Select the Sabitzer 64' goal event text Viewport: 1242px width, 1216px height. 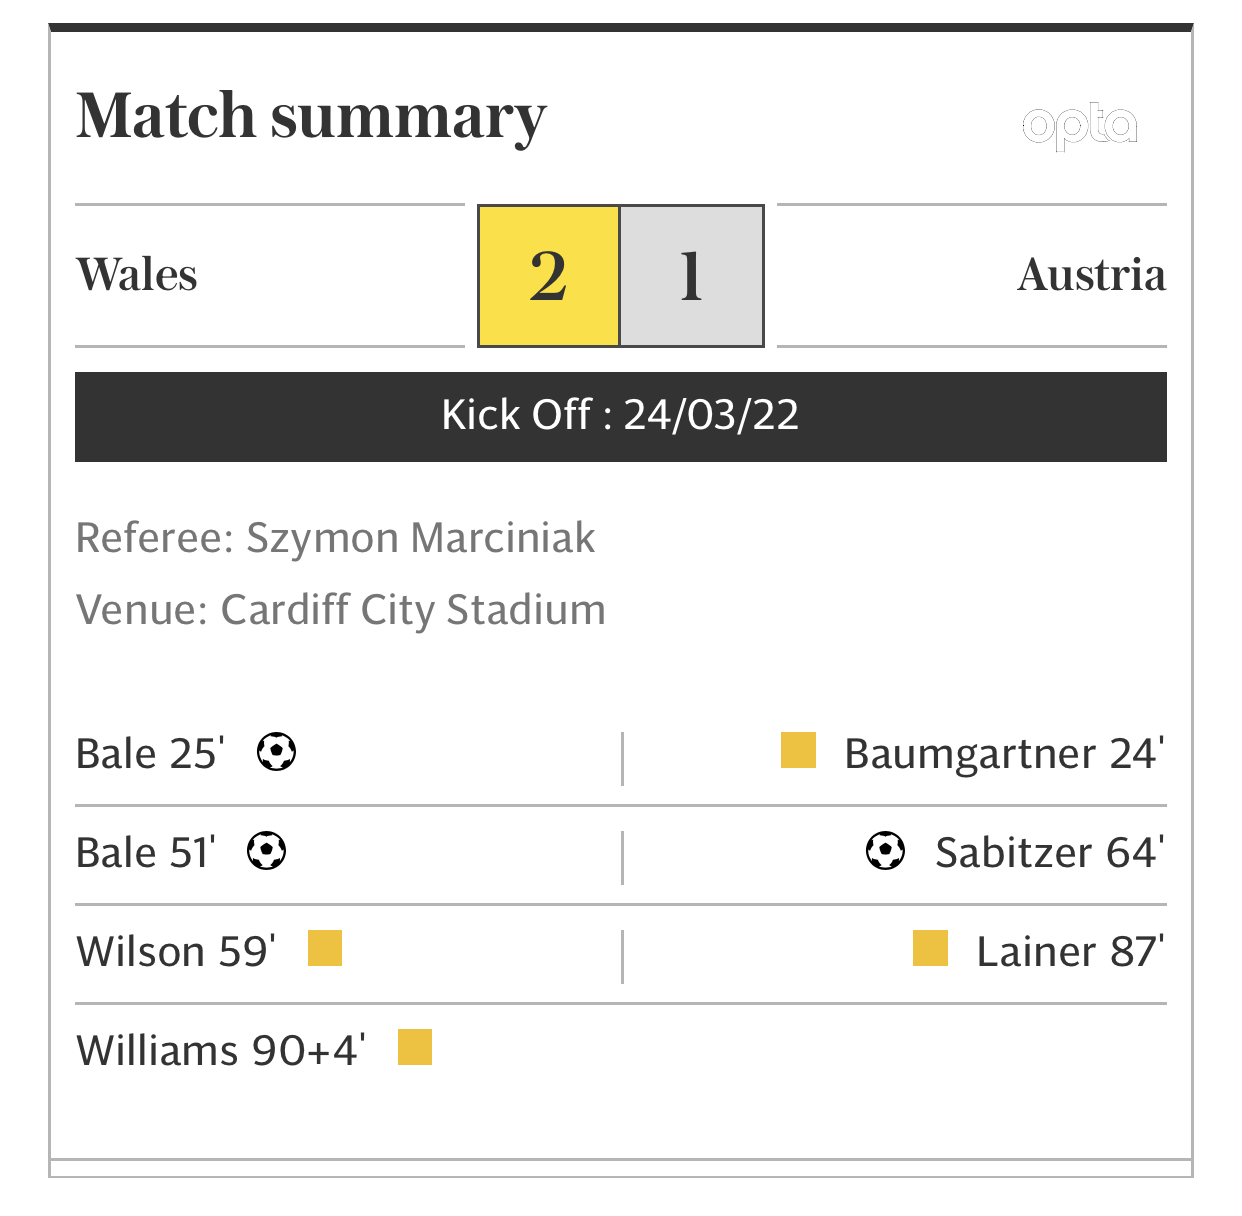[1049, 853]
